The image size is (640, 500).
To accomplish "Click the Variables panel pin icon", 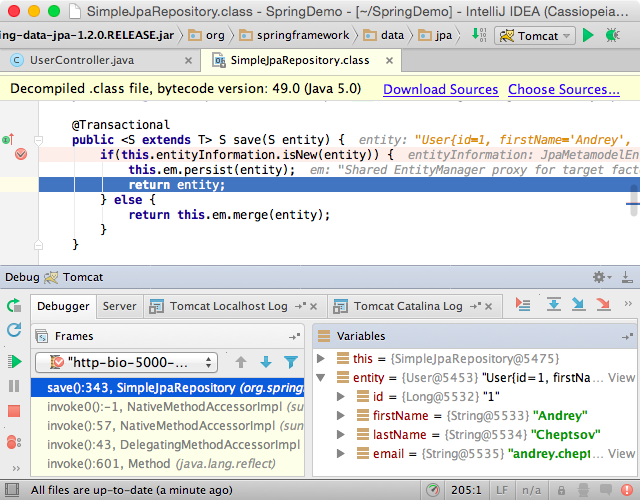I will [627, 337].
